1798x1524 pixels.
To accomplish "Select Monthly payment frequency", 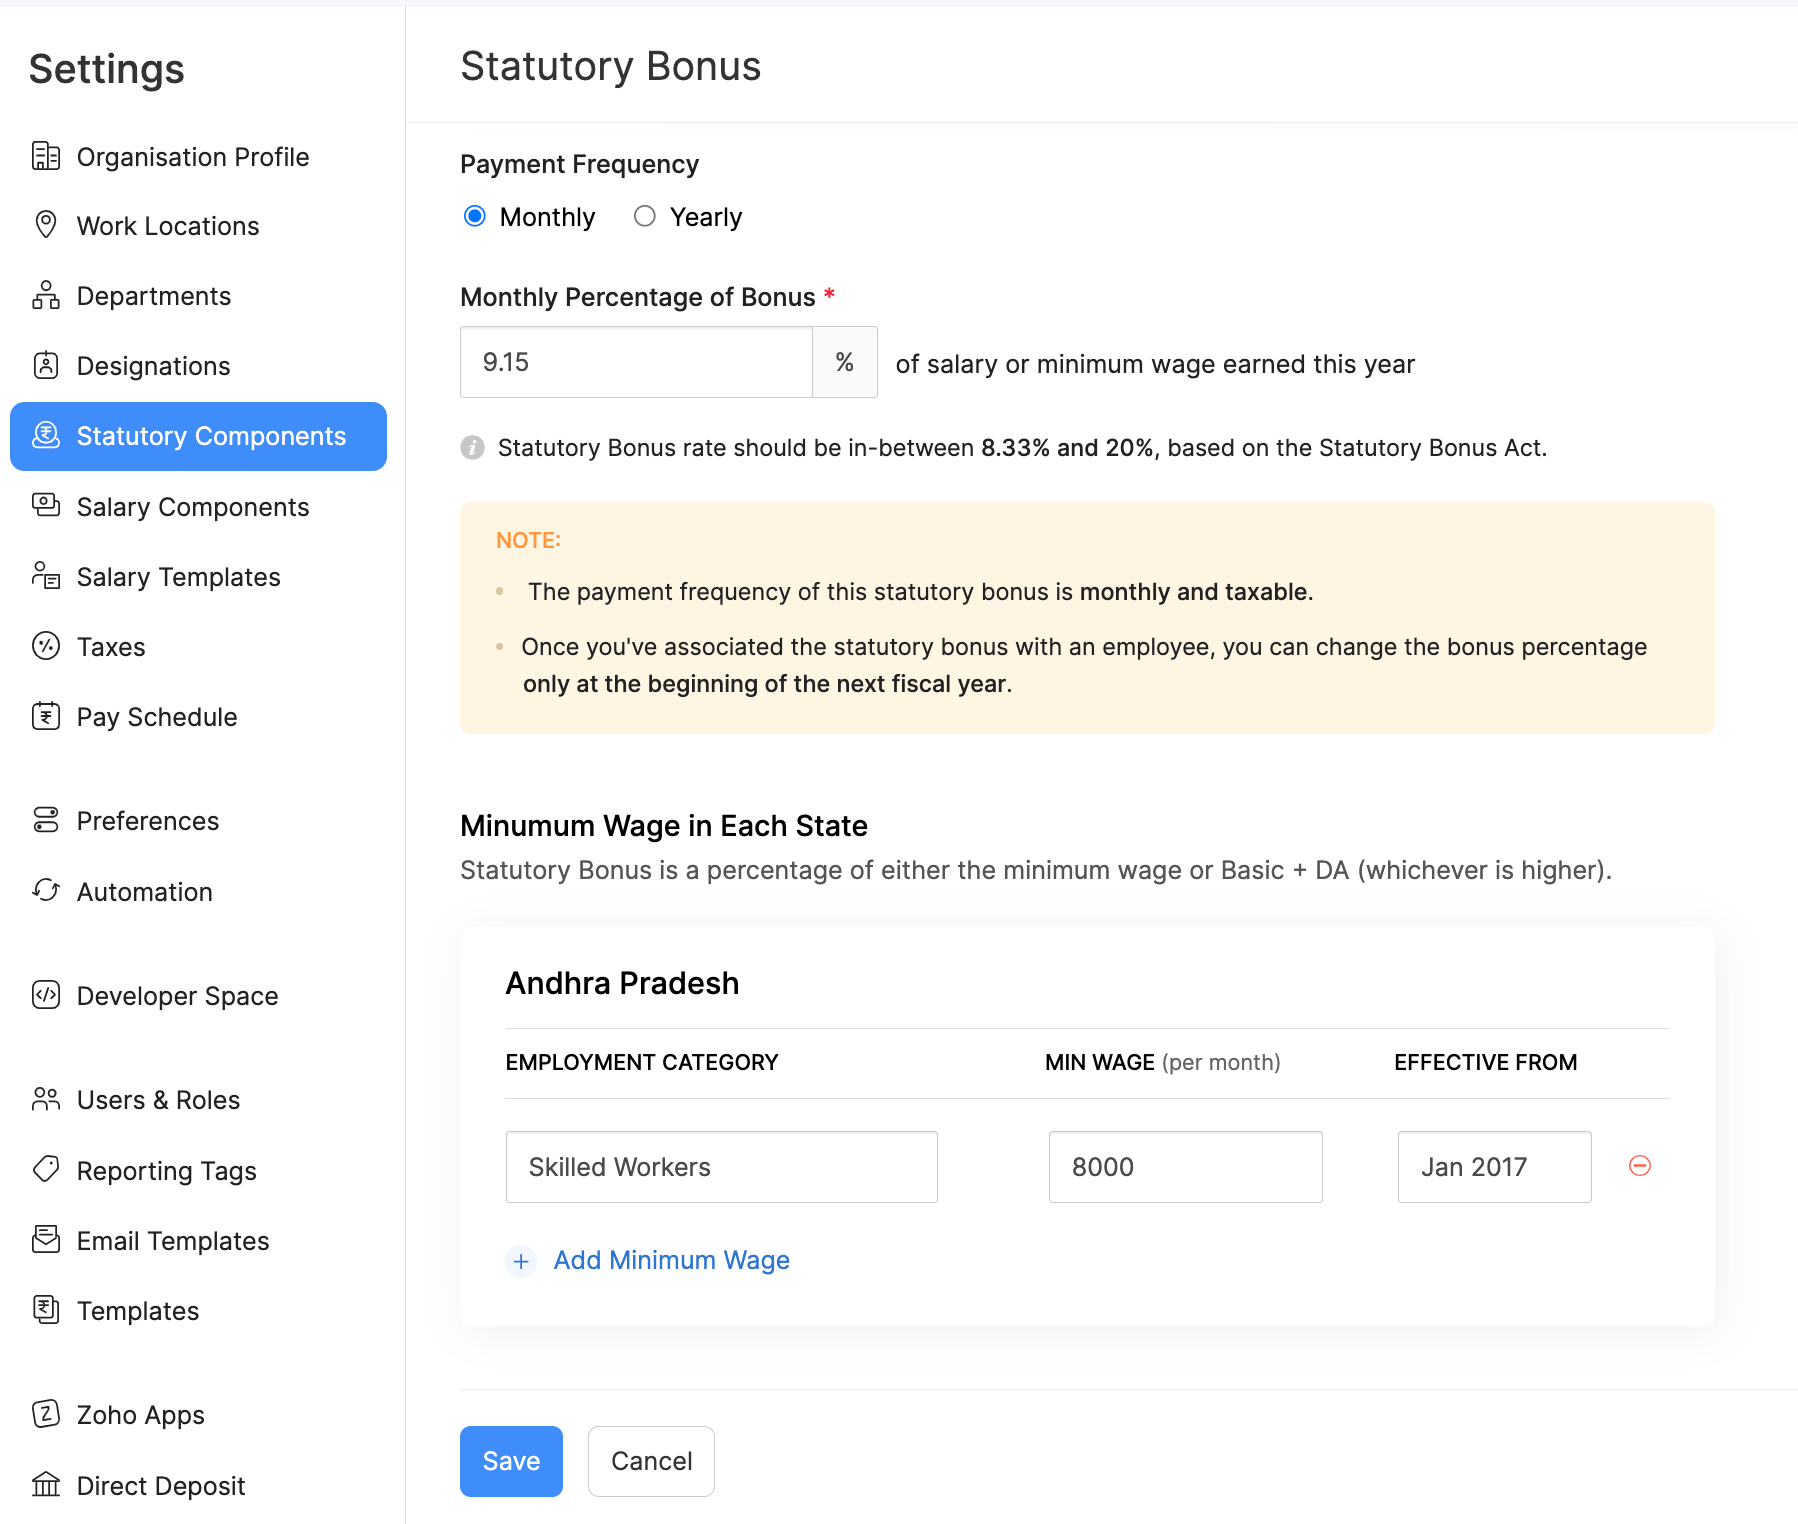I will tap(475, 216).
